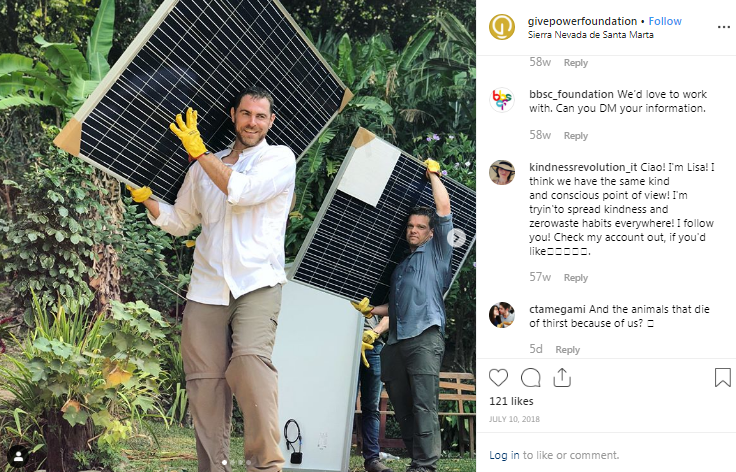Open the comment speech bubble icon
The width and height of the screenshot is (736, 472).
[x=530, y=378]
